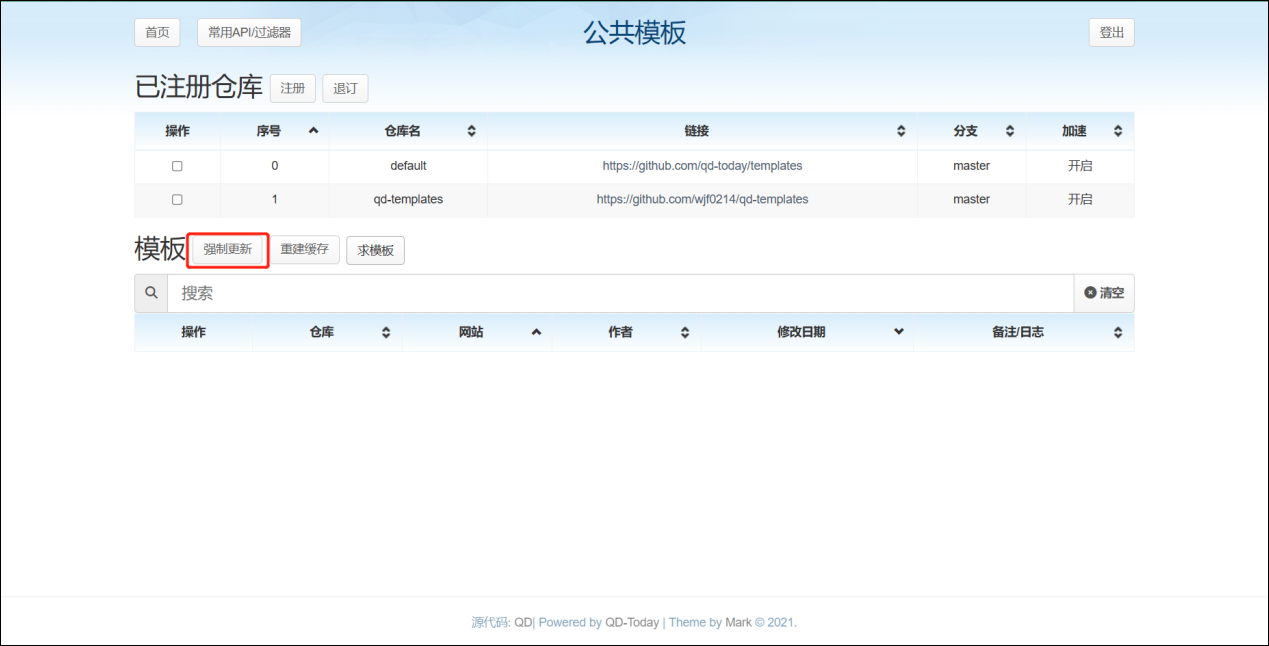Sort by 分支 column sort icon
Screen dimensions: 1269x646
[x=1010, y=131]
